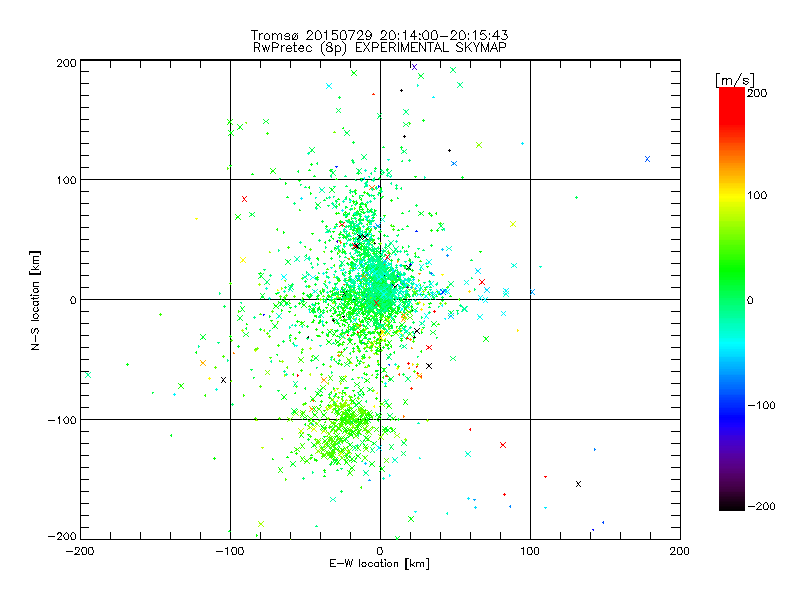This screenshot has height=600, width=800.
Task: Click the x-axis tick label '200'
Action: pyautogui.click(x=680, y=551)
